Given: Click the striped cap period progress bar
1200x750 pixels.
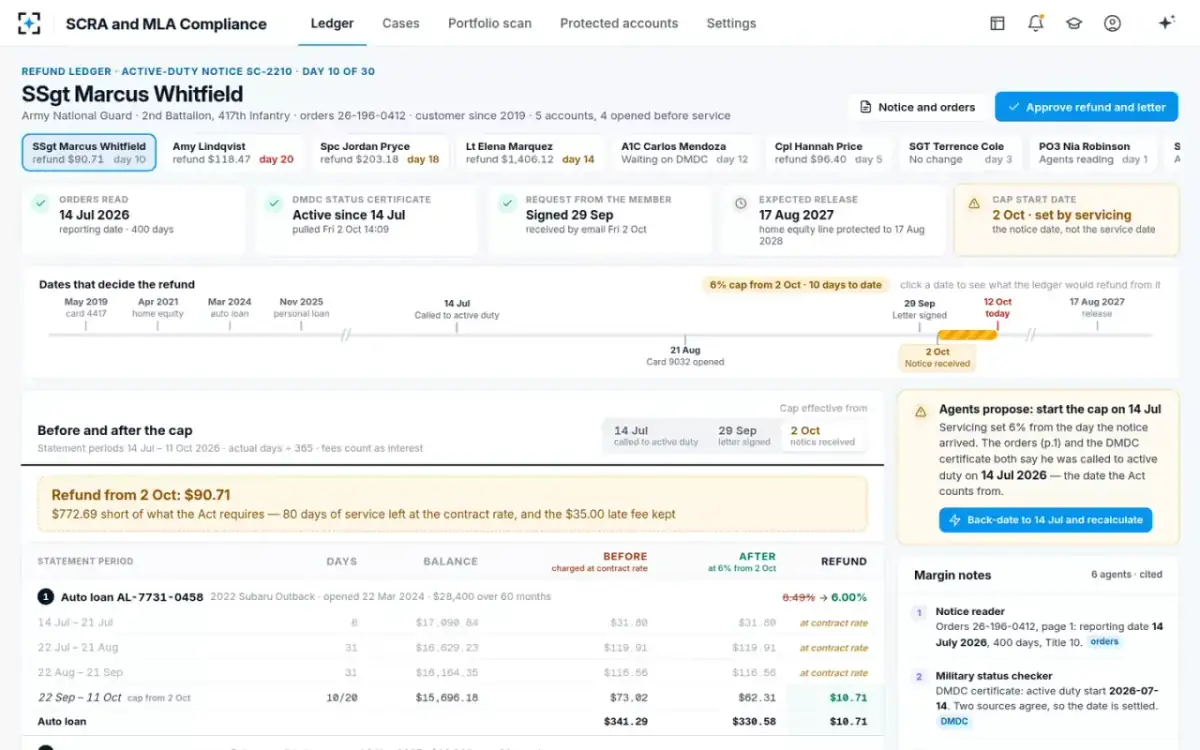Looking at the screenshot, I should pyautogui.click(x=967, y=335).
